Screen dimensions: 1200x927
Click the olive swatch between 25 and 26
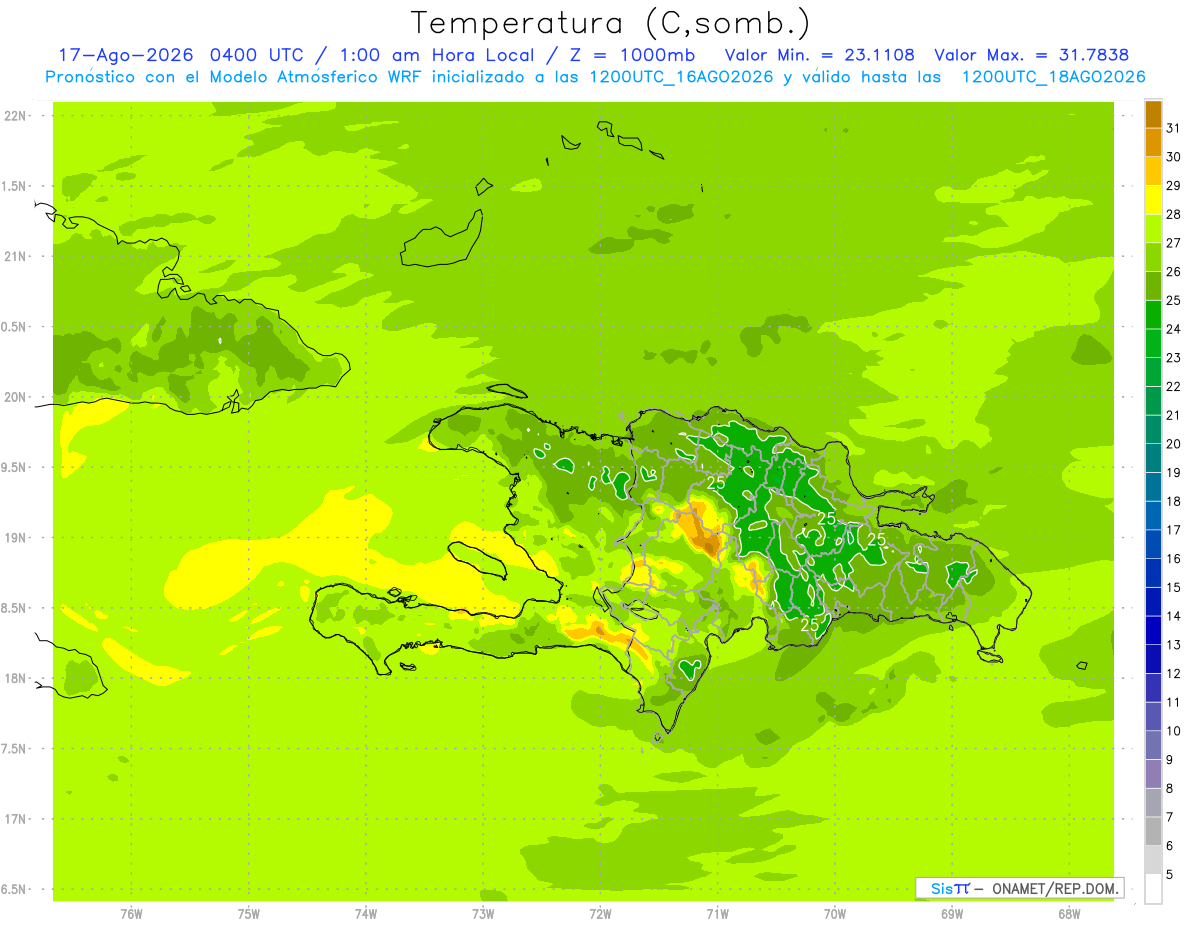(1153, 286)
